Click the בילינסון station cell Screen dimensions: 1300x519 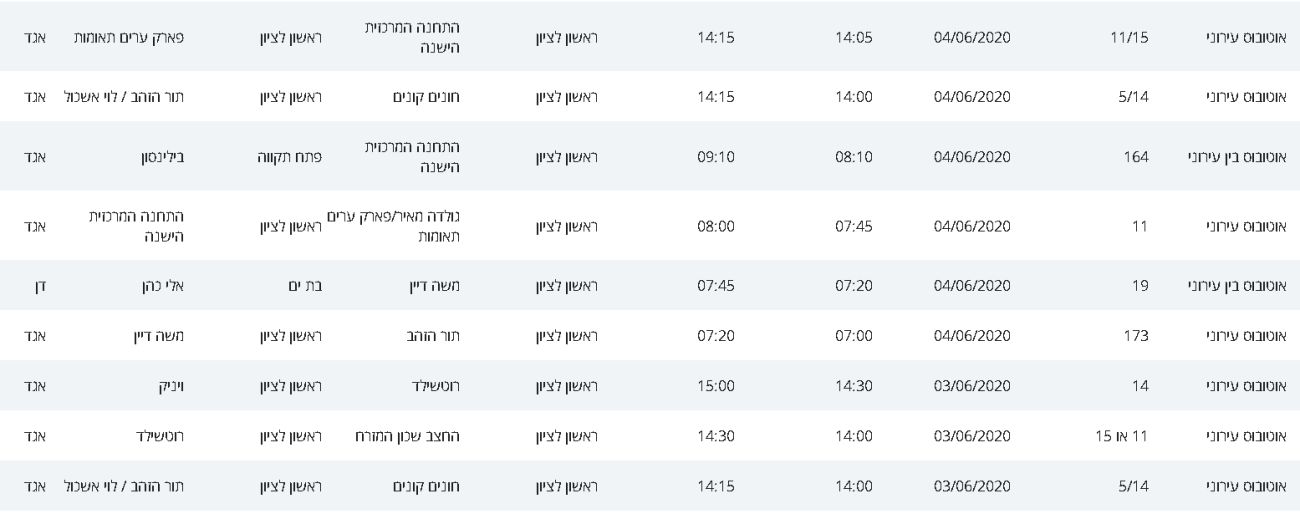pyautogui.click(x=166, y=157)
